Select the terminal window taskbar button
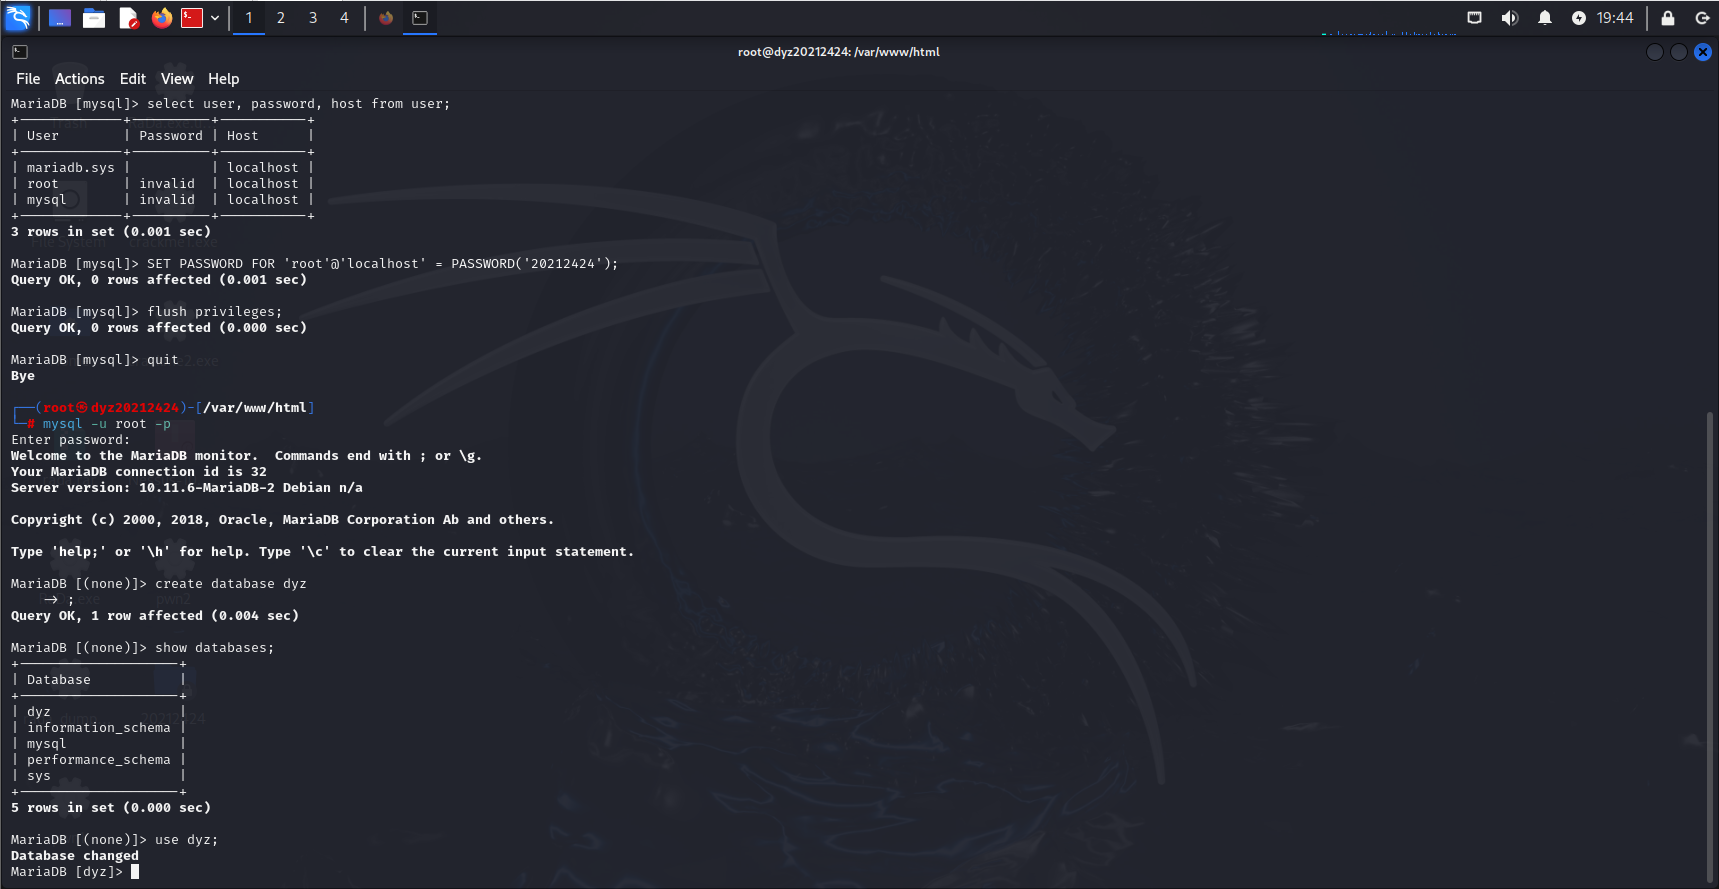The width and height of the screenshot is (1719, 889). click(x=420, y=18)
